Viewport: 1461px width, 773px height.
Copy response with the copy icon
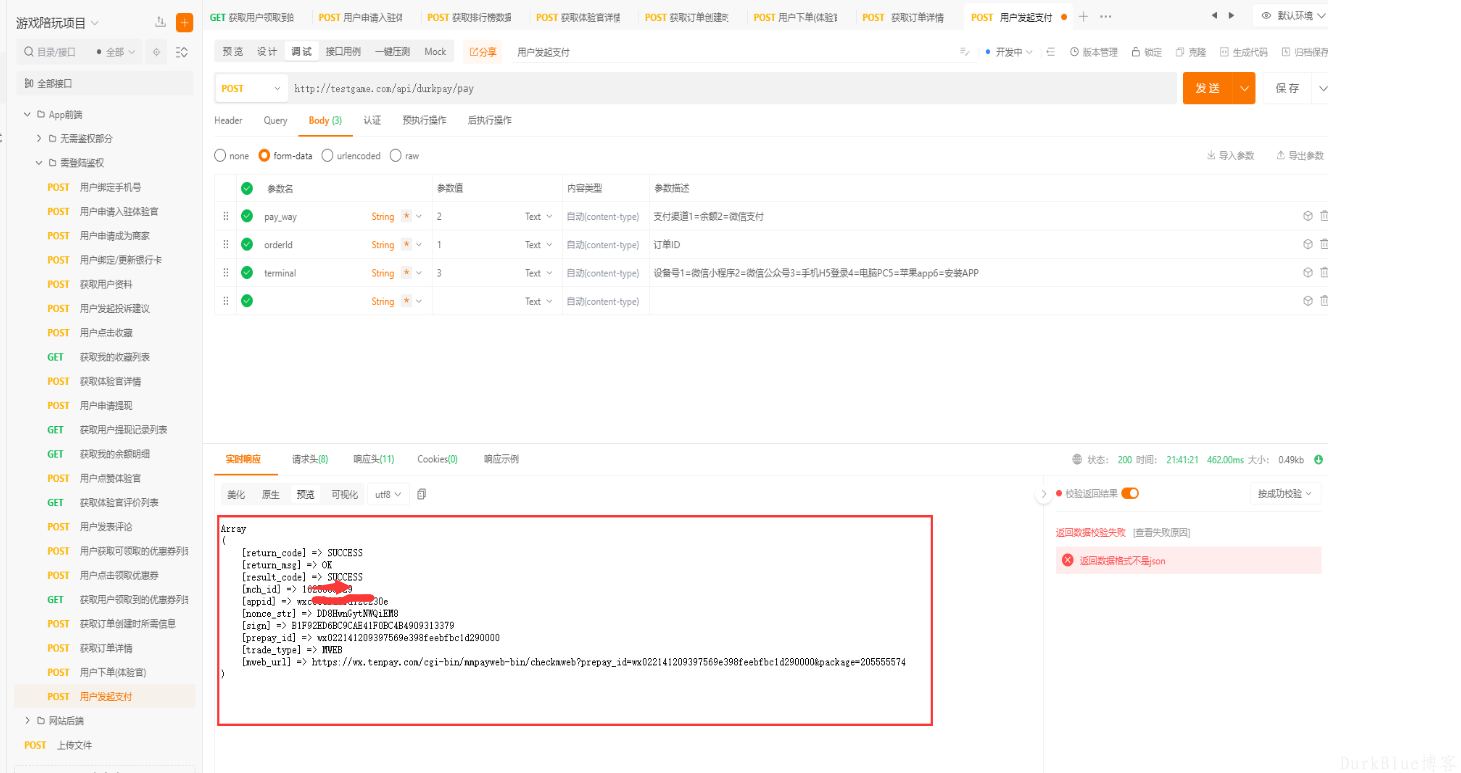pos(421,494)
